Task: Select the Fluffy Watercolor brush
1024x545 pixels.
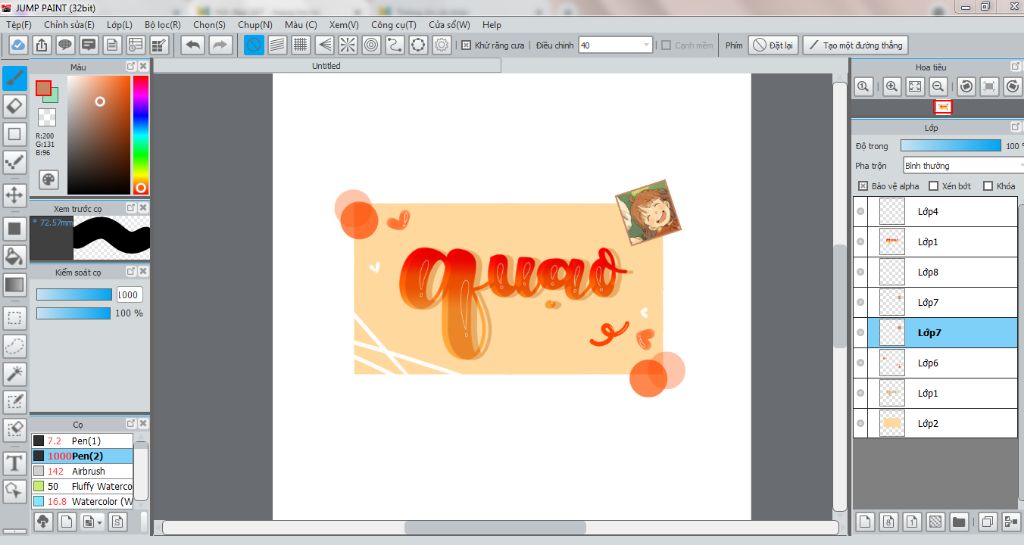Action: (82, 486)
